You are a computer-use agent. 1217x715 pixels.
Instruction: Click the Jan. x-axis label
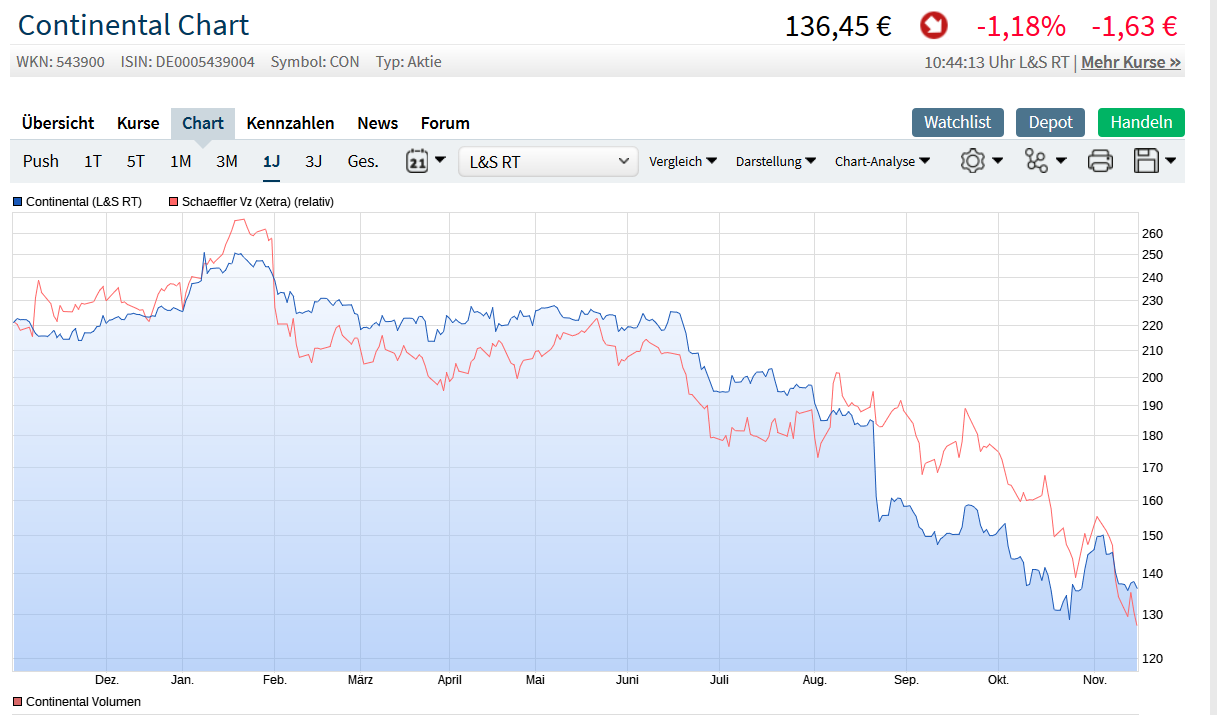[182, 680]
